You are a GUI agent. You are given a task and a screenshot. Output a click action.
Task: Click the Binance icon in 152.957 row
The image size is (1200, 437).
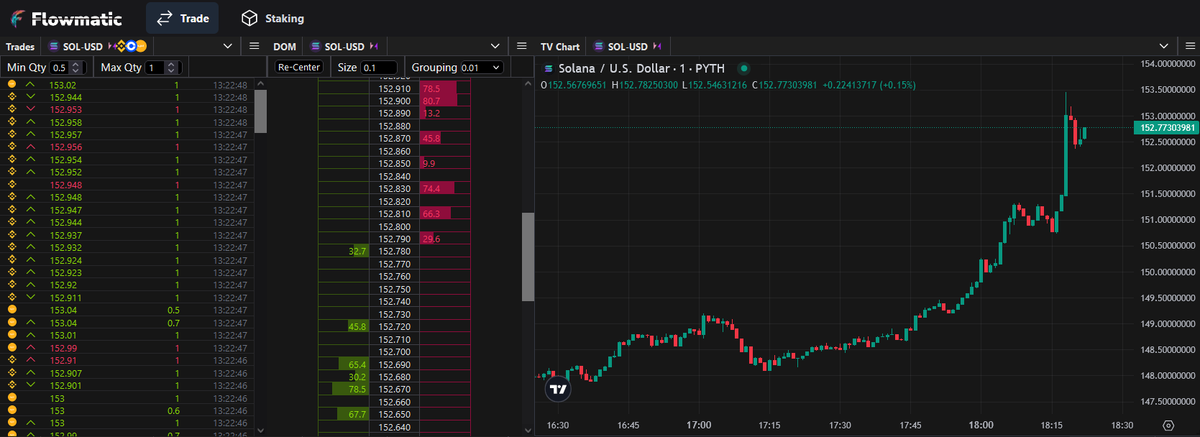click(12, 134)
